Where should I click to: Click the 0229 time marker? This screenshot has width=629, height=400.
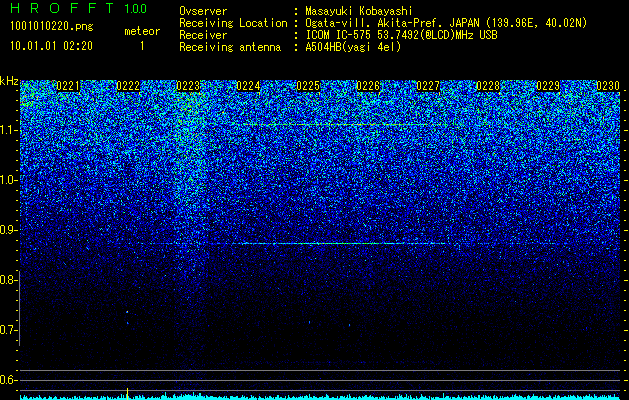click(548, 86)
